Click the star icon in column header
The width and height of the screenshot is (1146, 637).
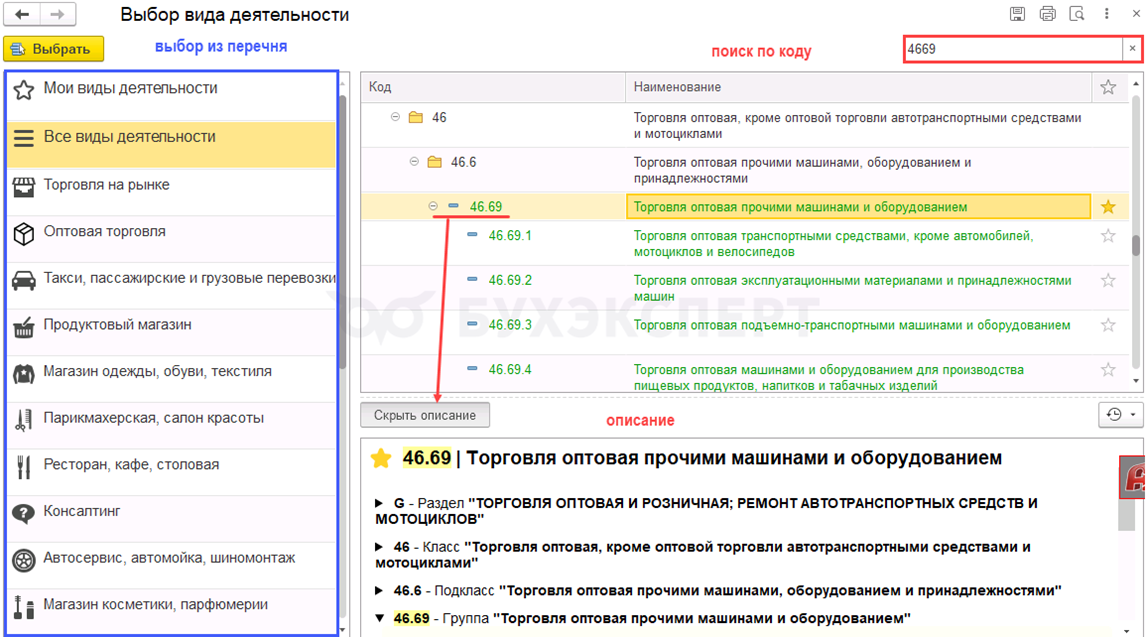[x=1108, y=88]
